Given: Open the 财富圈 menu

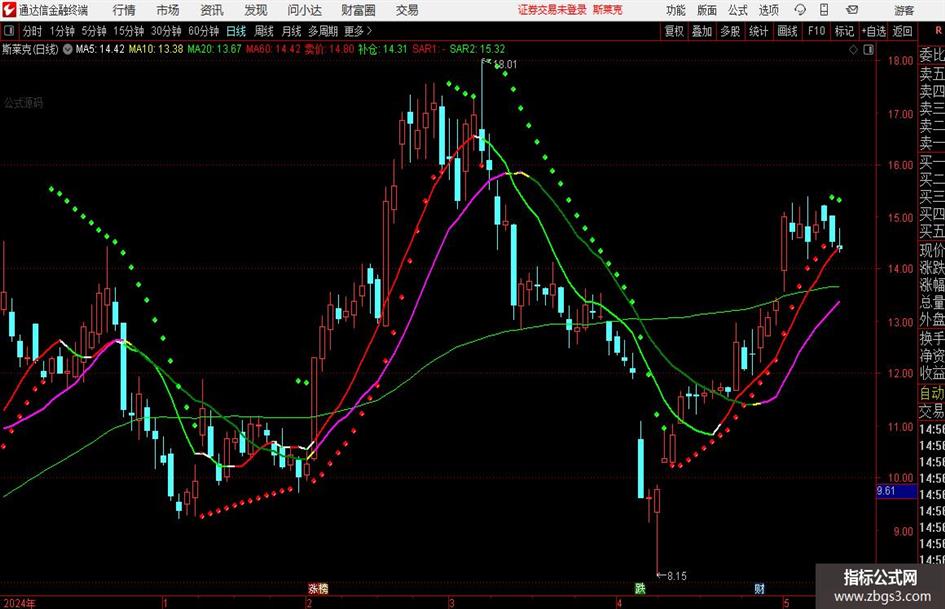Looking at the screenshot, I should point(358,10).
